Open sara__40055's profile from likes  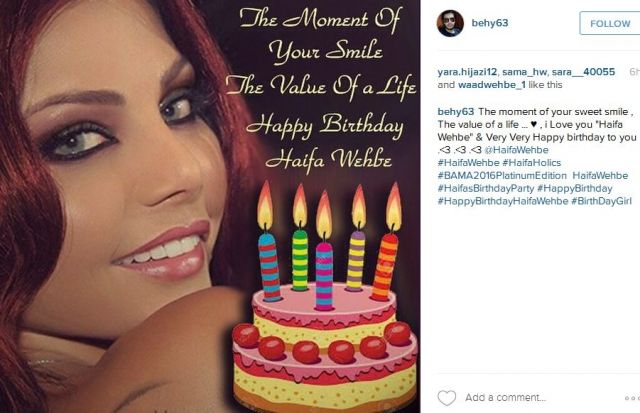point(583,72)
